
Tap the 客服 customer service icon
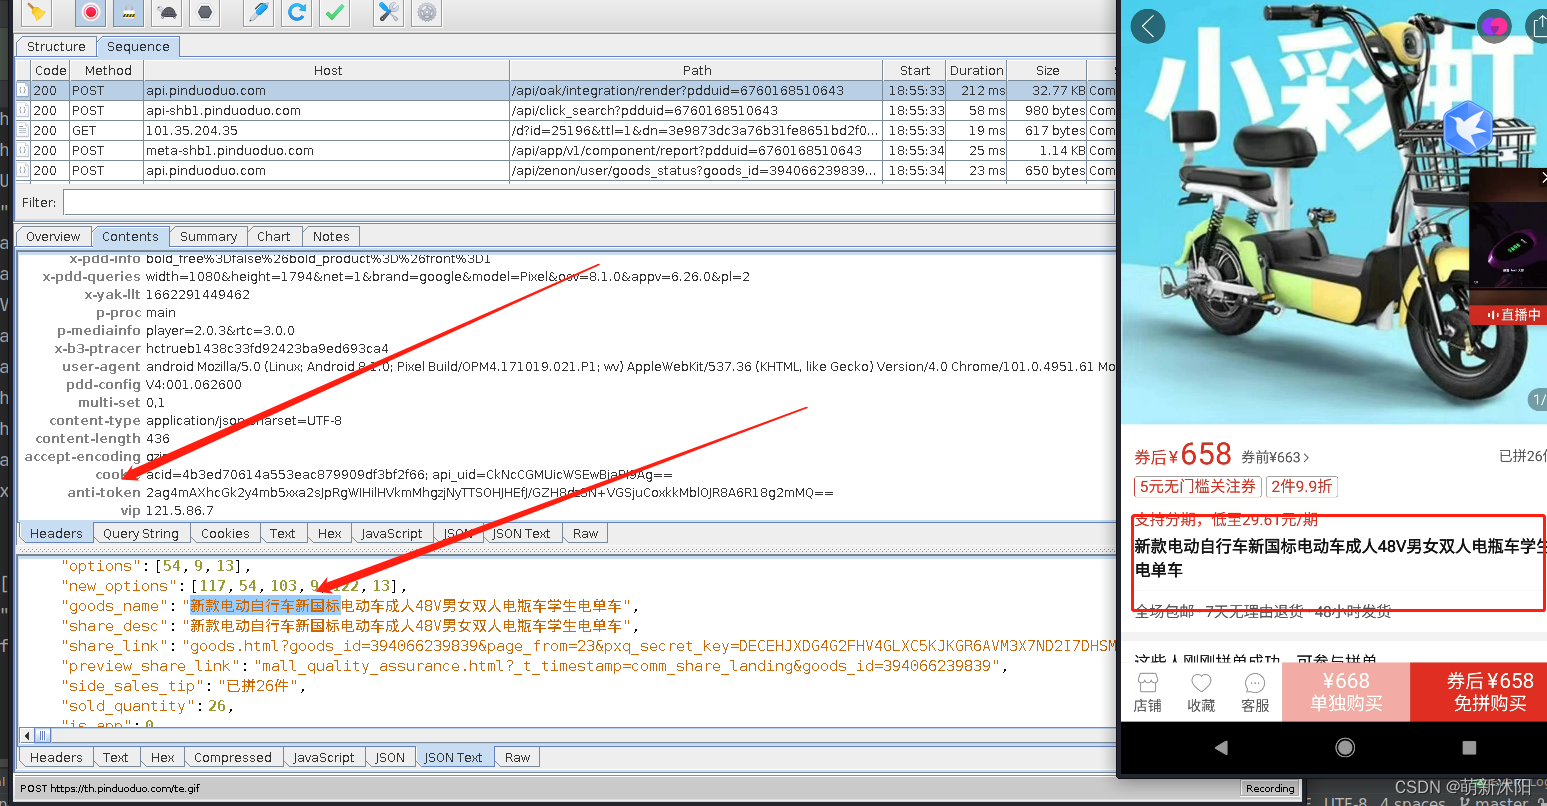1255,693
